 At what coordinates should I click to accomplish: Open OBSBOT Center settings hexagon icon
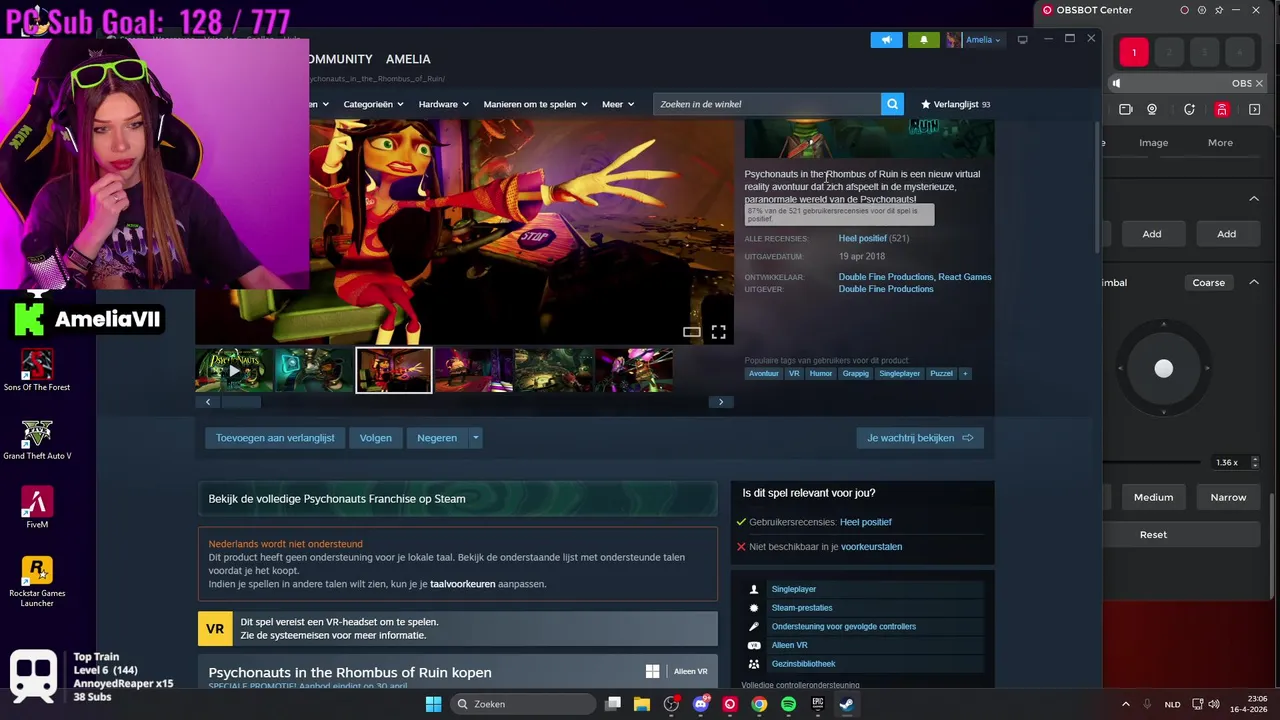[1202, 10]
